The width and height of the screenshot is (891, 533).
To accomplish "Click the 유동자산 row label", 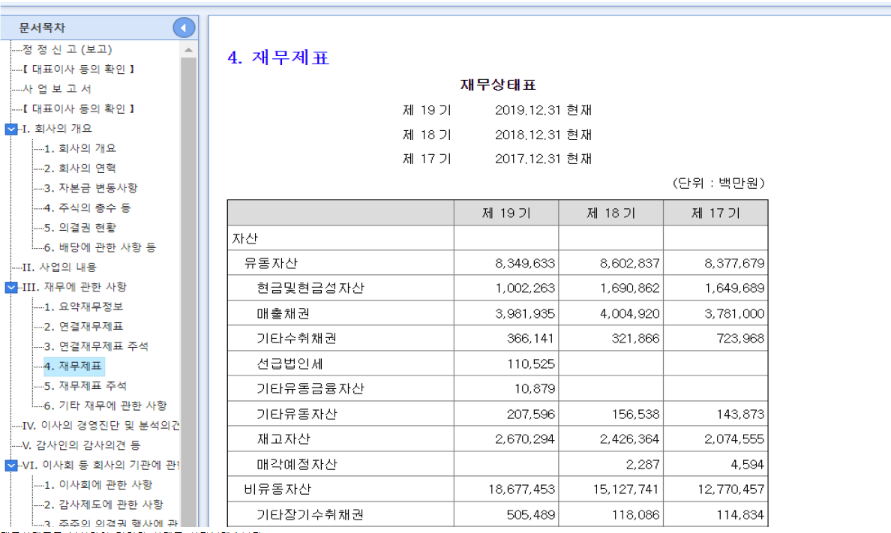I will tap(271, 264).
